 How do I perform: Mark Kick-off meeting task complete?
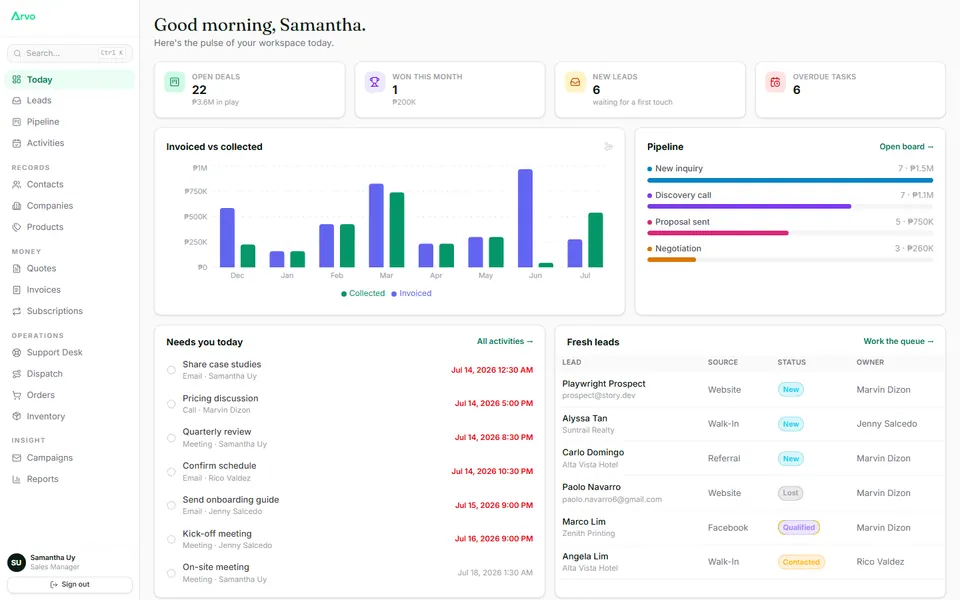click(171, 539)
